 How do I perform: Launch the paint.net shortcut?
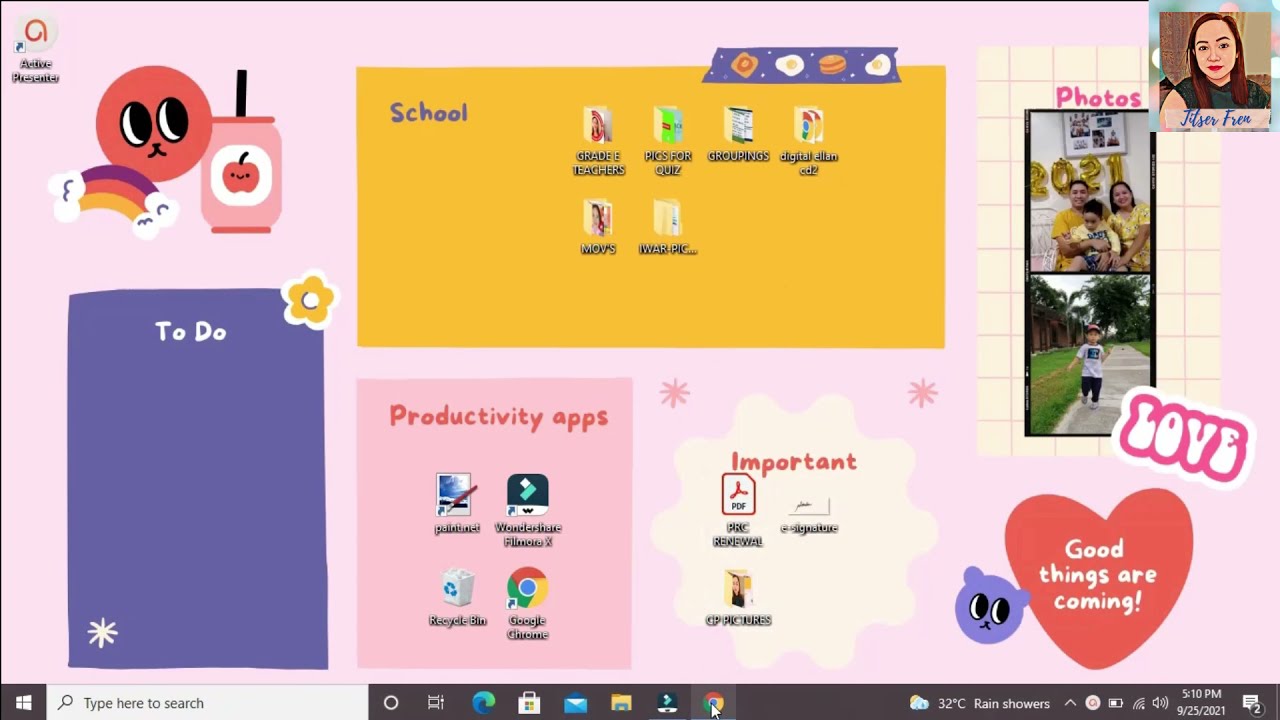pos(457,504)
